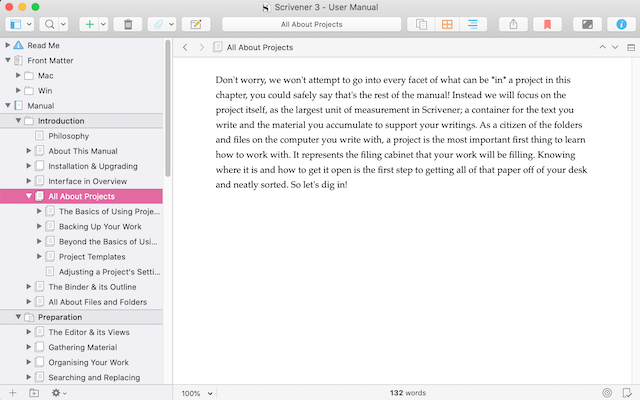The image size is (640, 400).
Task: Click the Trash toolbar icon
Action: coord(128,24)
